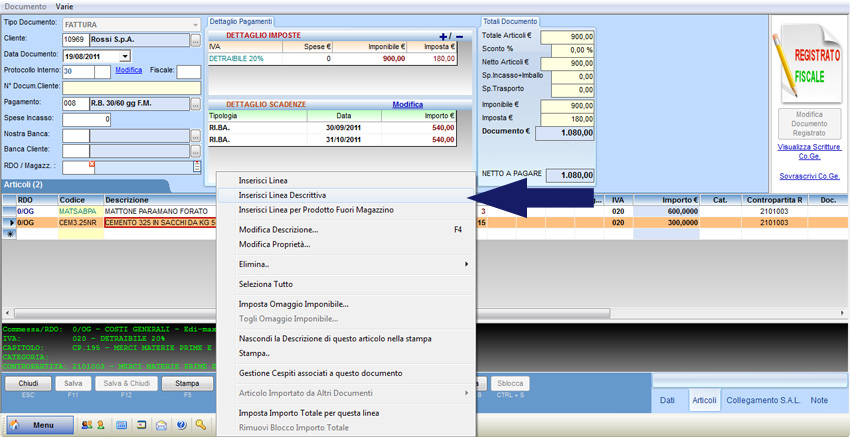The width and height of the screenshot is (850, 437).
Task: Click the users icon in bottom toolbar
Action: pyautogui.click(x=86, y=425)
